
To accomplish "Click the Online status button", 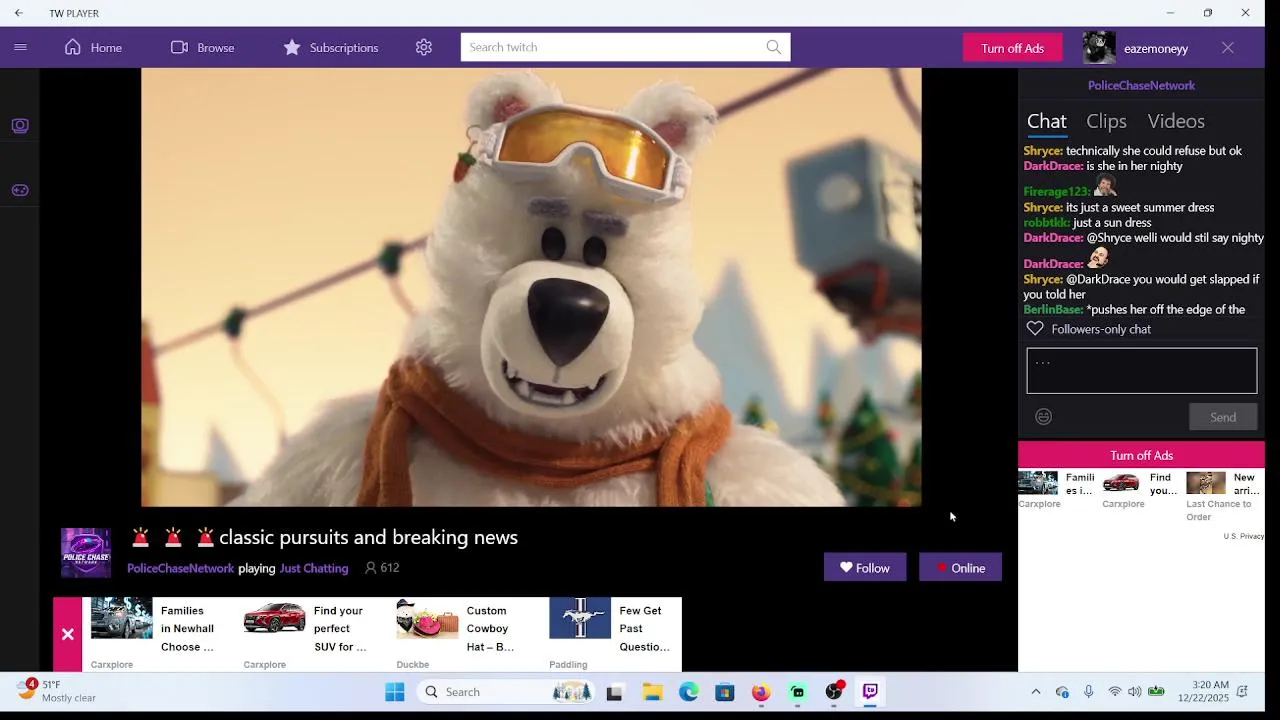I will click(960, 568).
